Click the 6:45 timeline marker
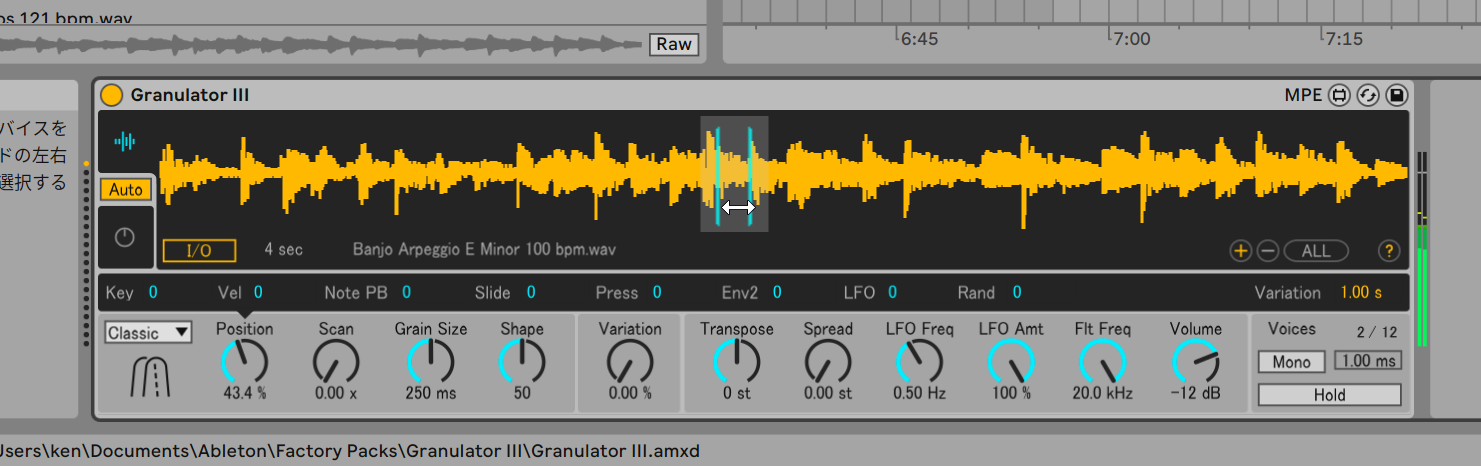This screenshot has height=466, width=1481. click(x=919, y=40)
